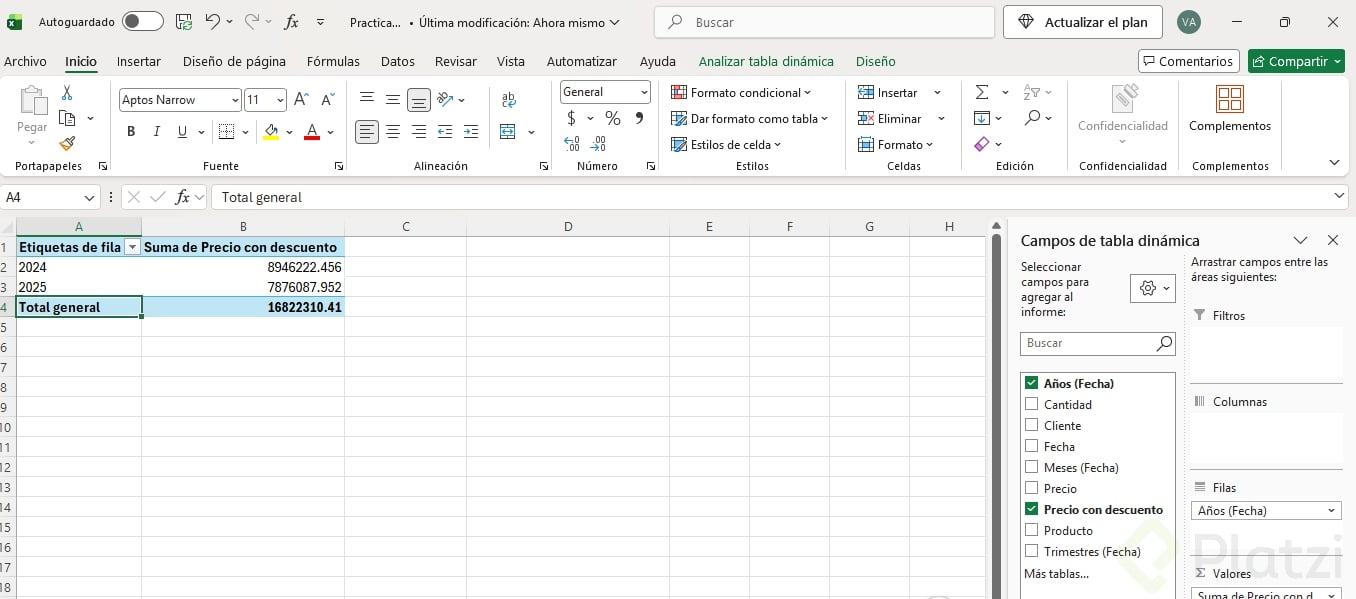Screen dimensions: 1356x599
Task: Select cell B2 value 8946222.456
Action: tap(243, 267)
